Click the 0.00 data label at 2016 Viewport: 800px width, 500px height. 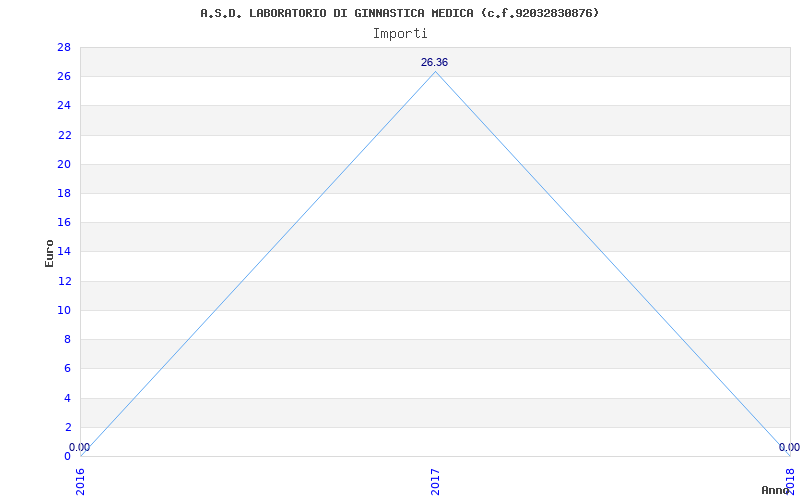click(x=79, y=447)
